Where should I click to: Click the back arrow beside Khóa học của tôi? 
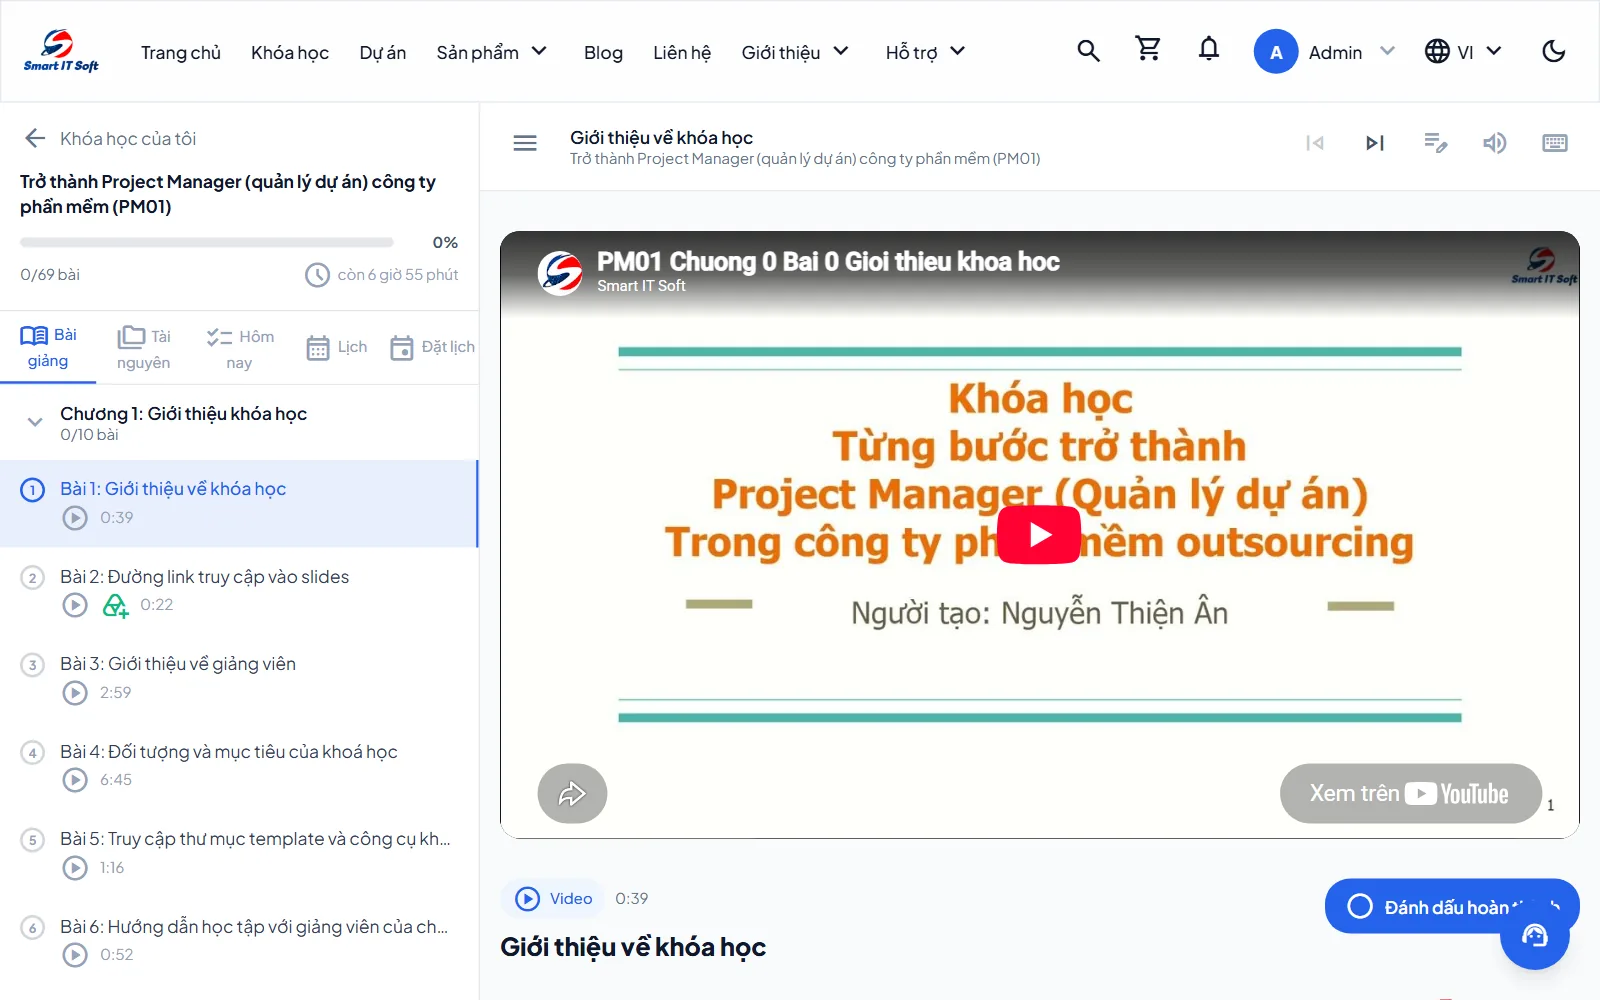35,138
